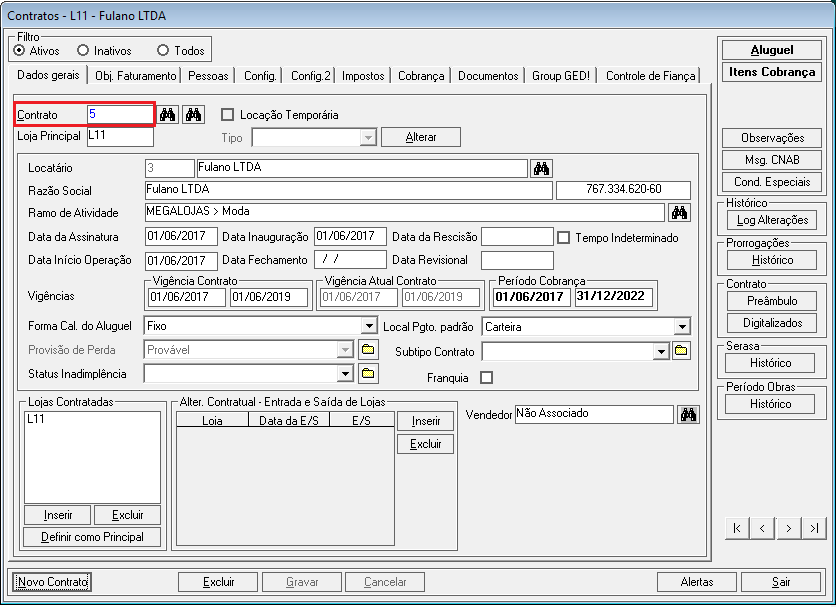The width and height of the screenshot is (836, 607).
Task: Go to next record navigation arrow
Action: pos(788,528)
